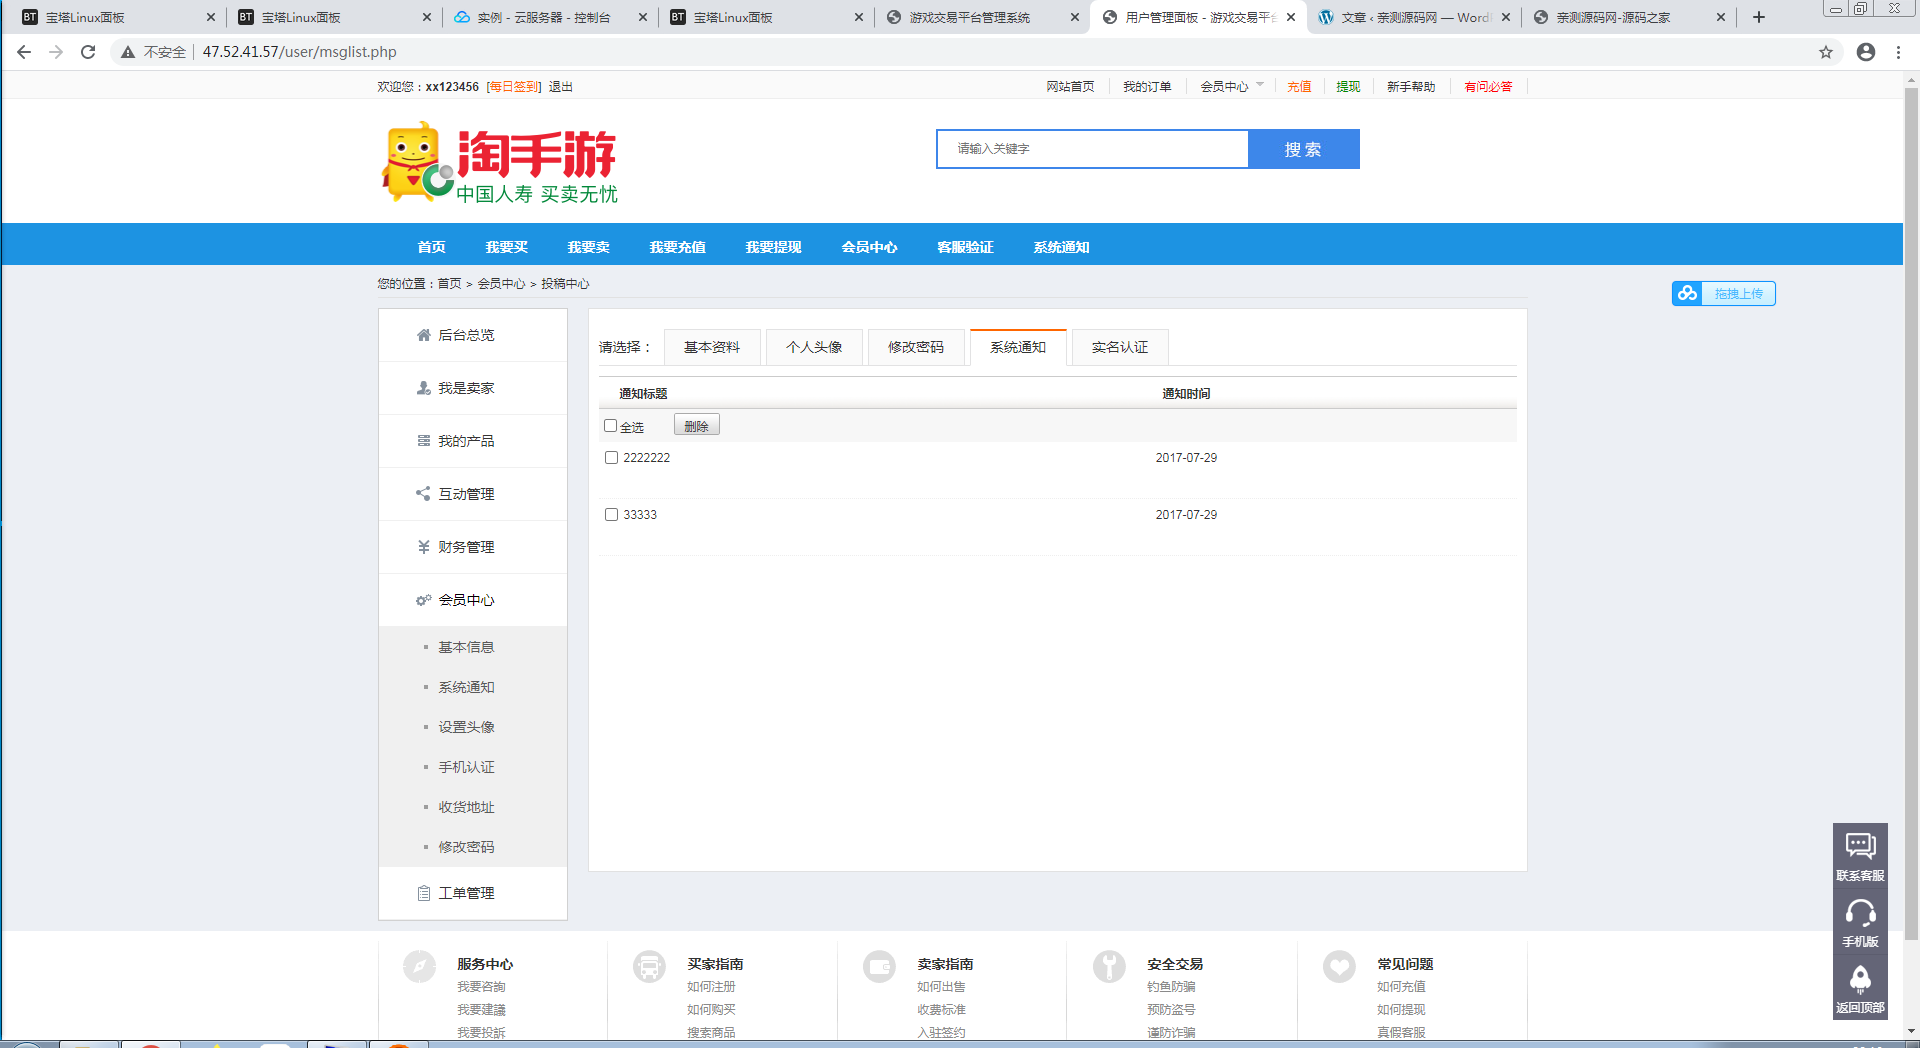Tick the 全选 select-all checkbox
The image size is (1920, 1048).
(610, 426)
